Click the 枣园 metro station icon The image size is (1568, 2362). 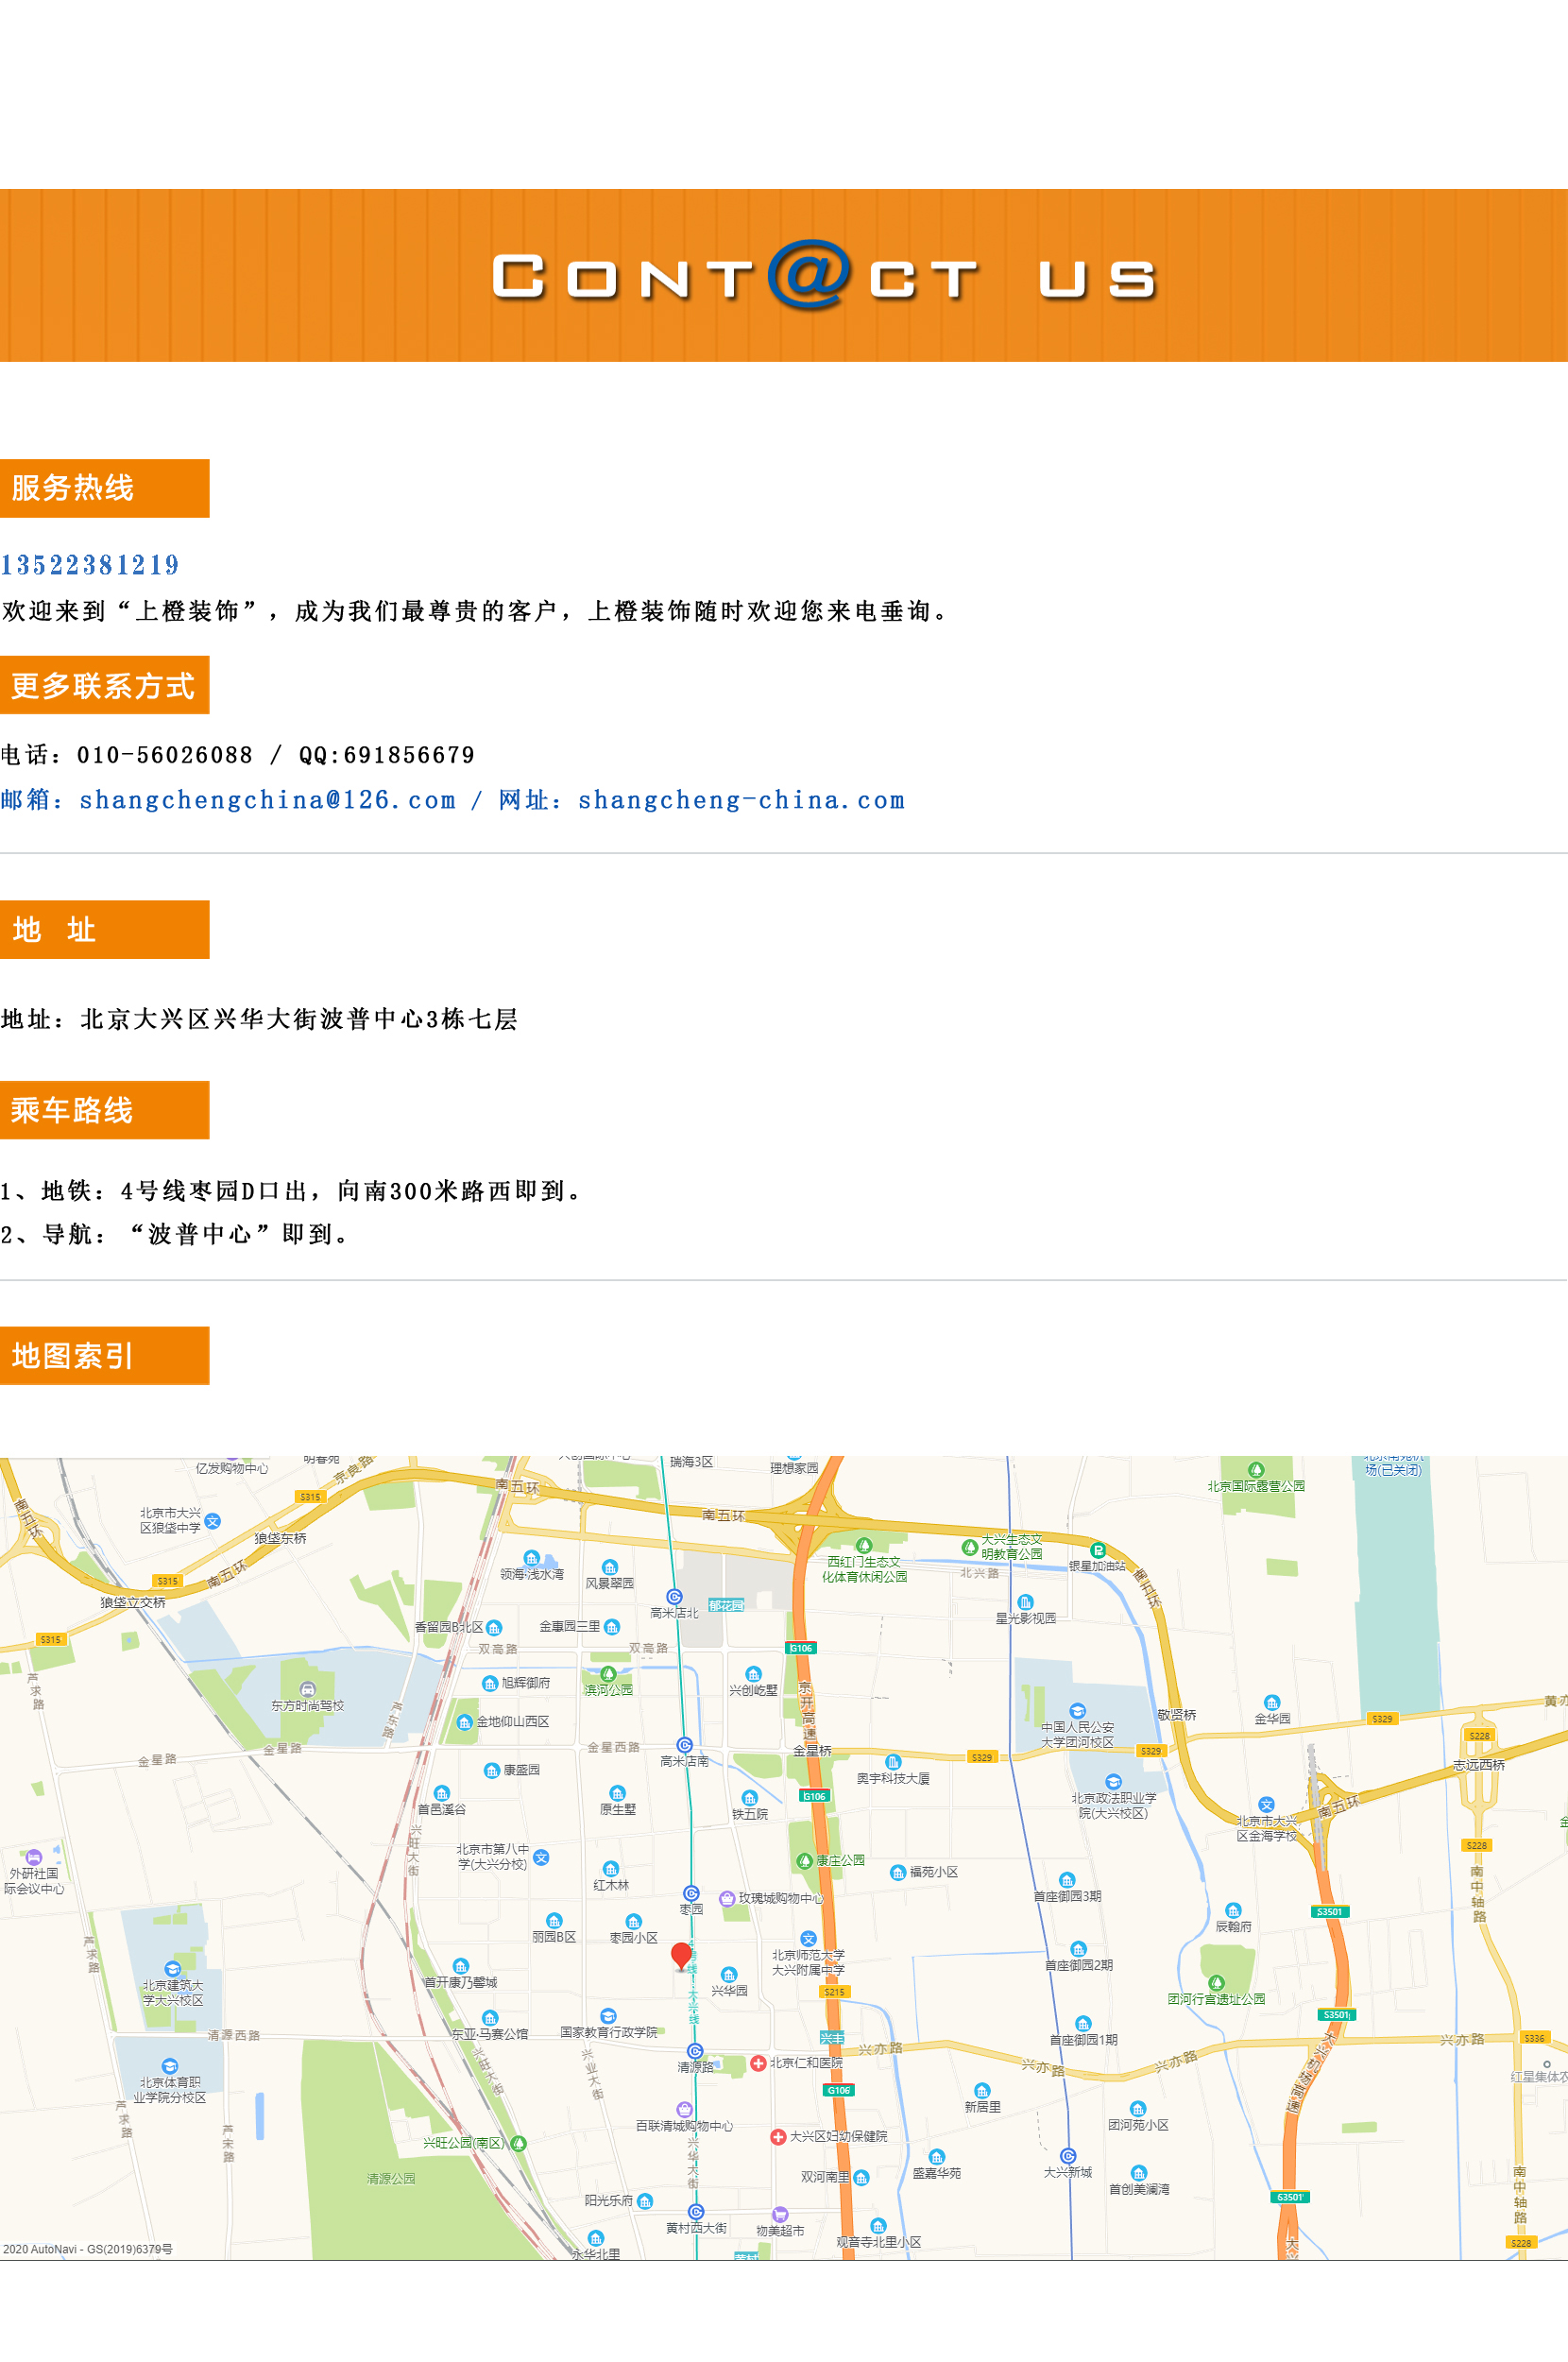point(691,1893)
